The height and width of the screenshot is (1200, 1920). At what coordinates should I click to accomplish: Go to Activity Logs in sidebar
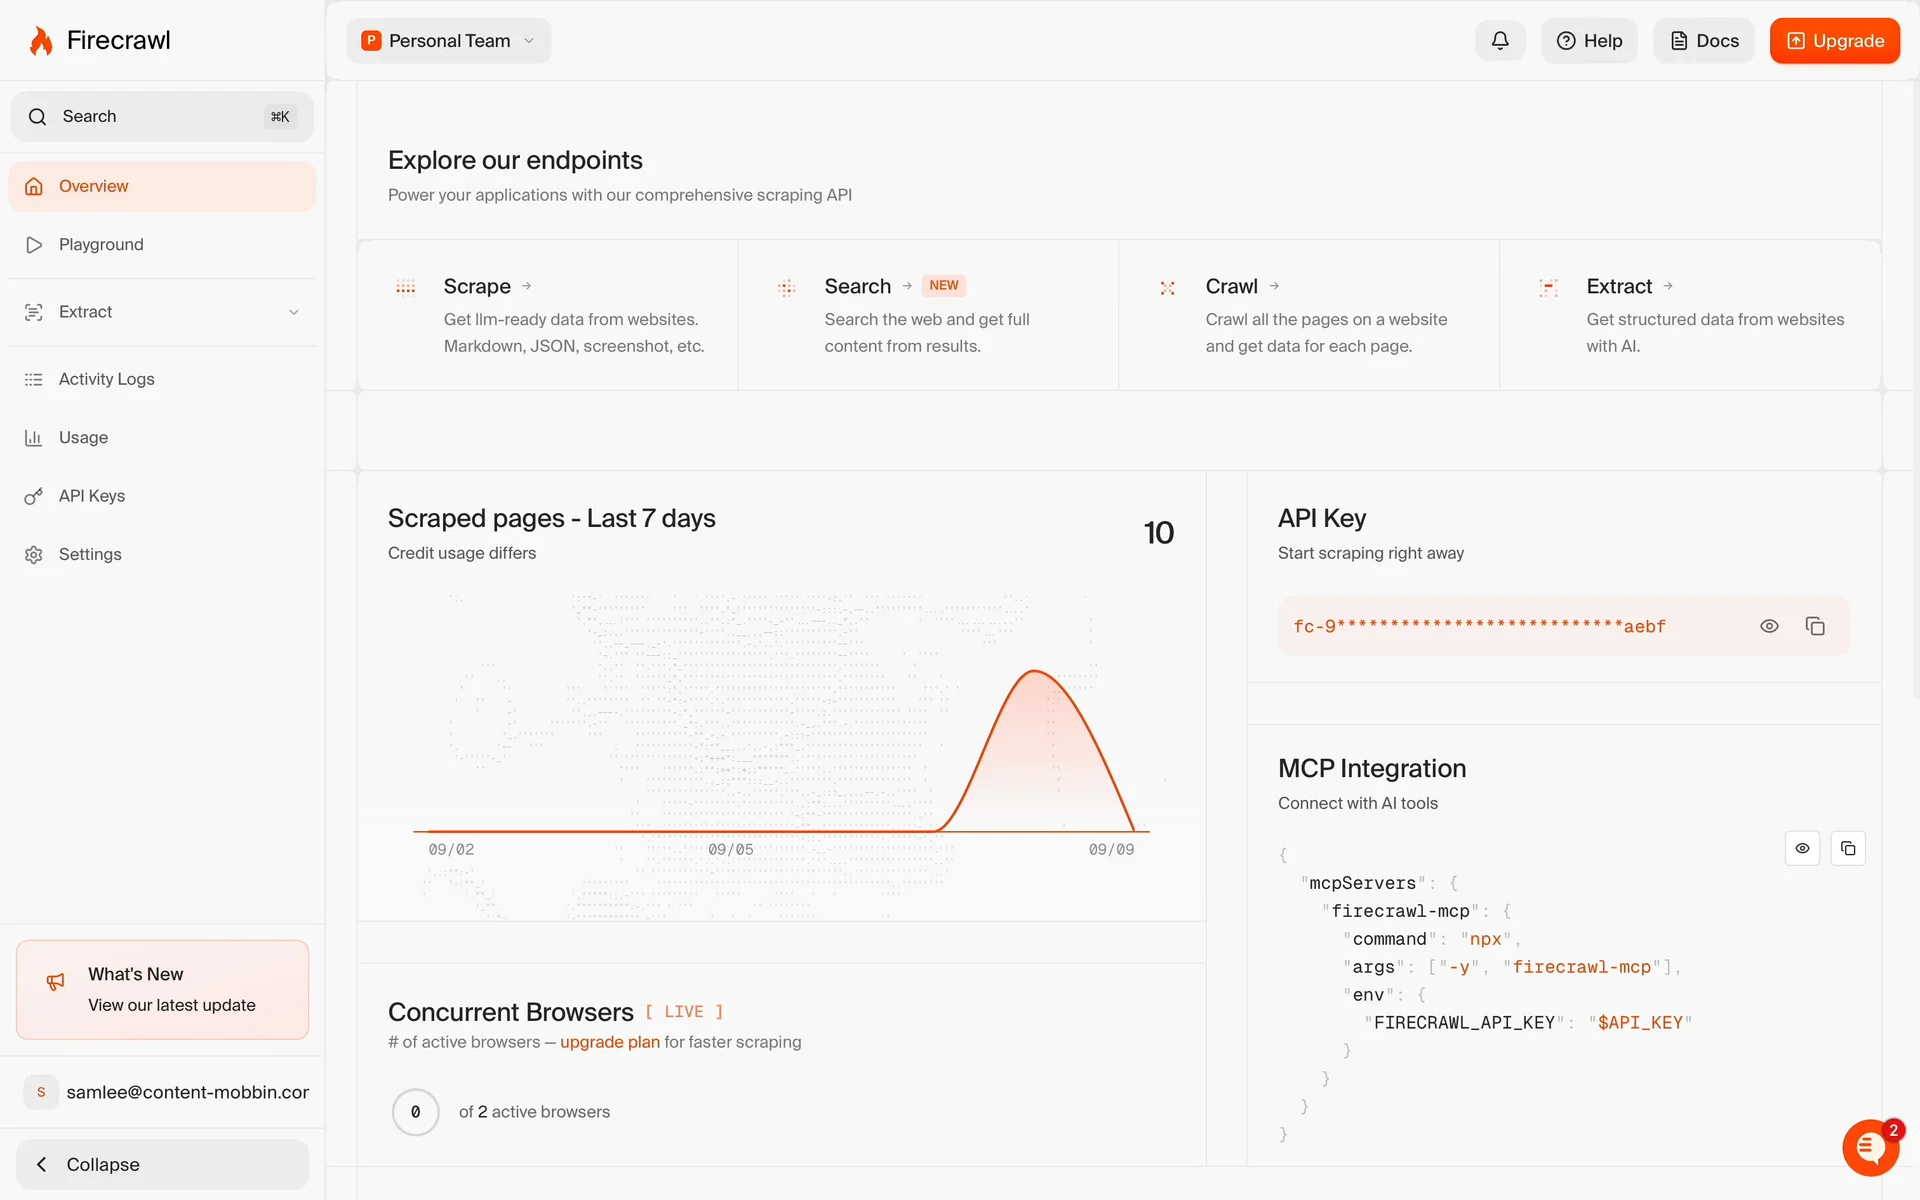106,379
